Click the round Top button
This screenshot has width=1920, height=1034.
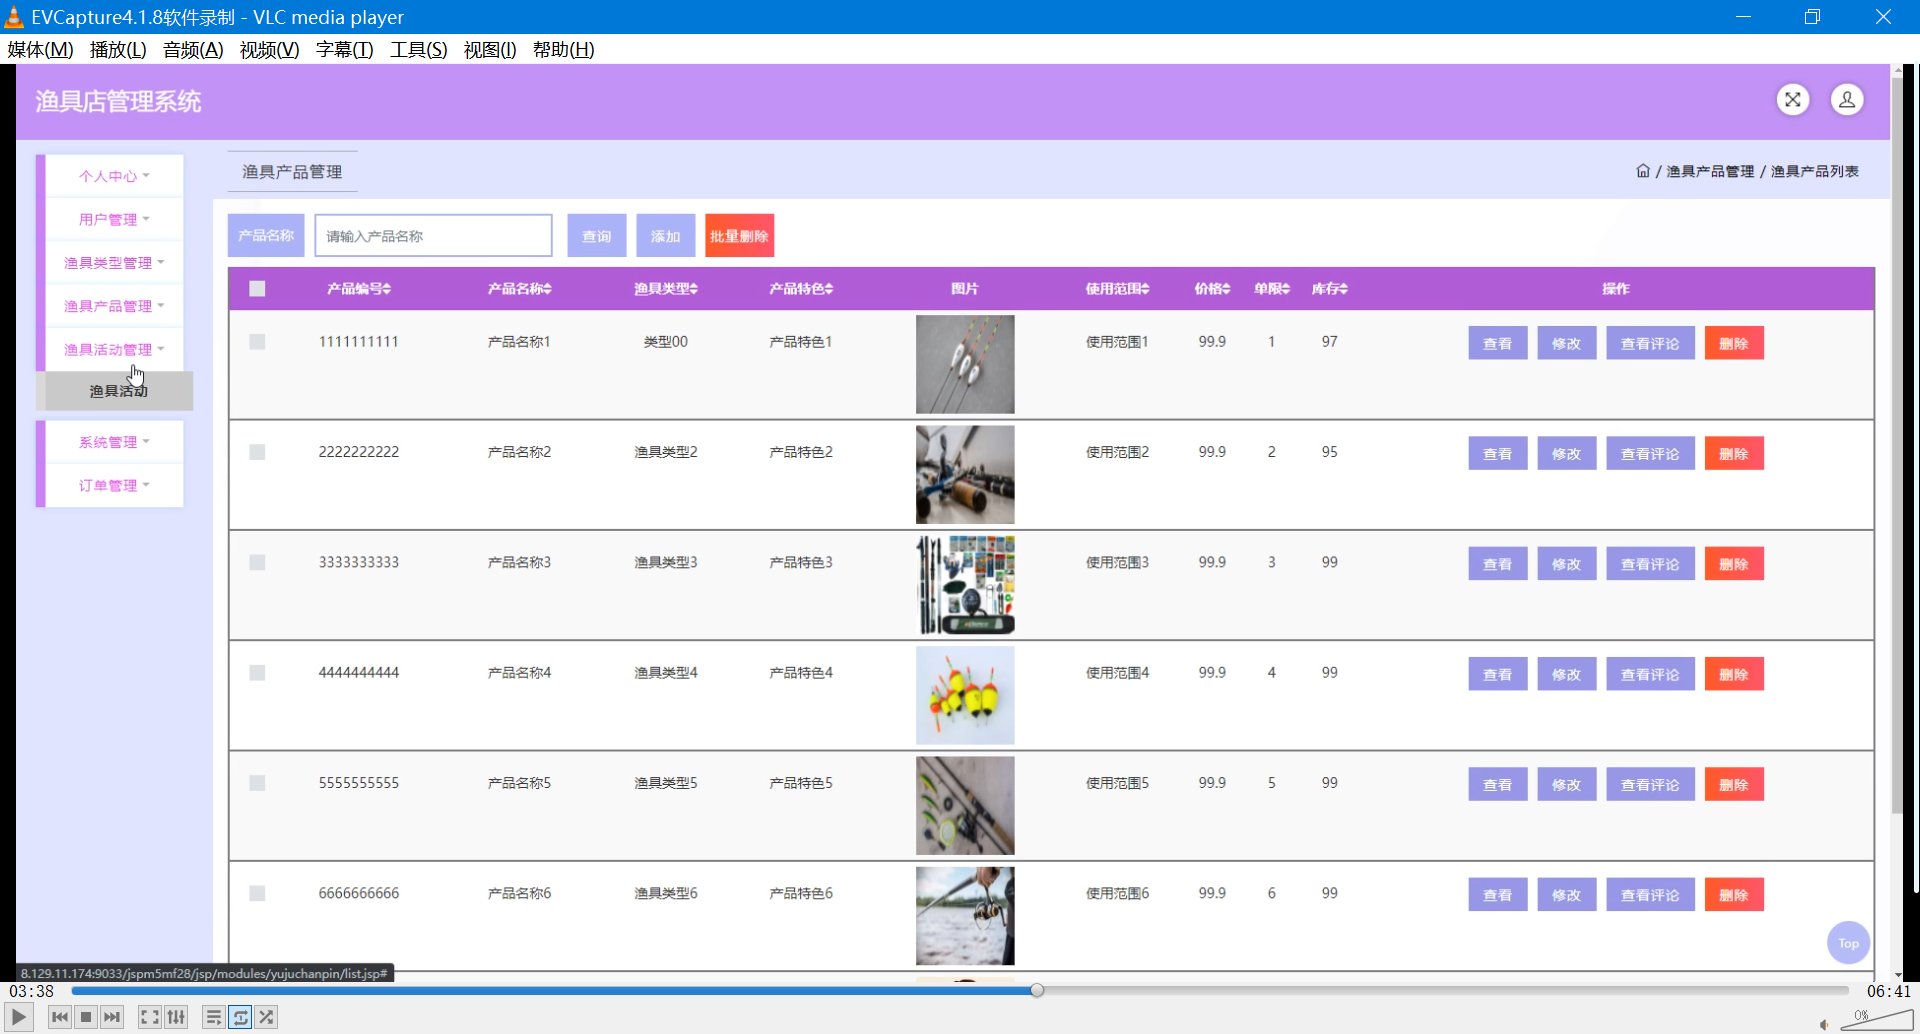click(1848, 943)
